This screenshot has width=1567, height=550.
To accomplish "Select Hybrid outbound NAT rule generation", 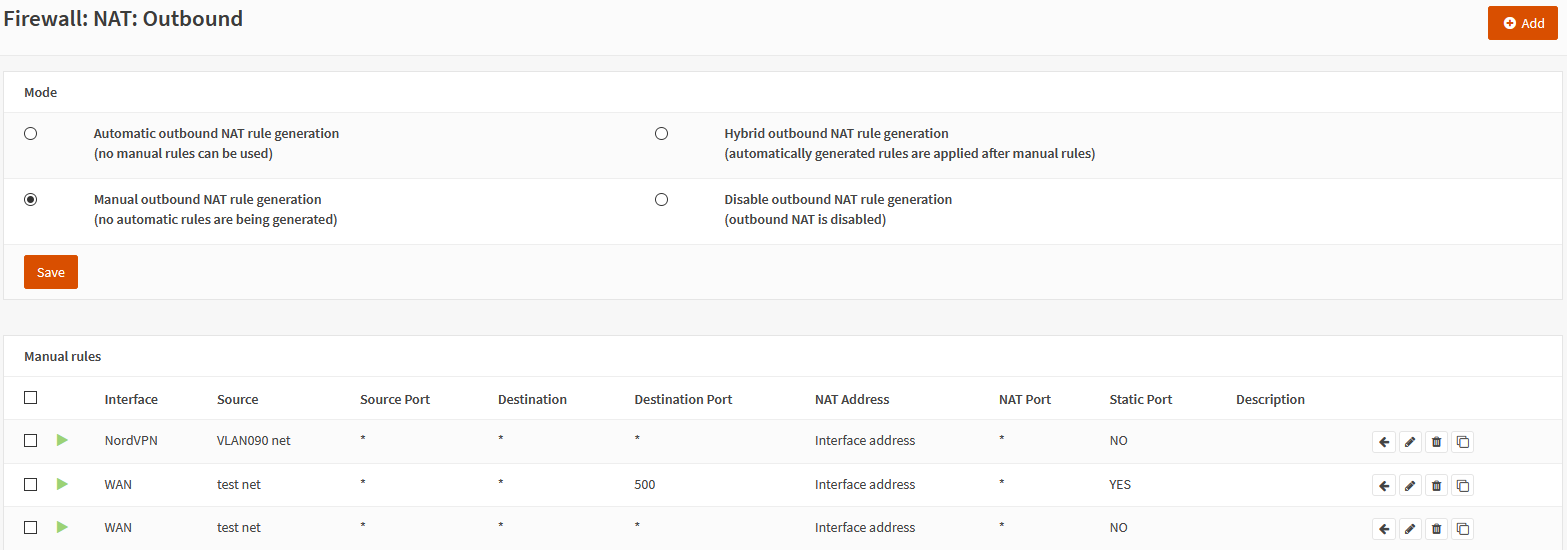I will coord(661,133).
